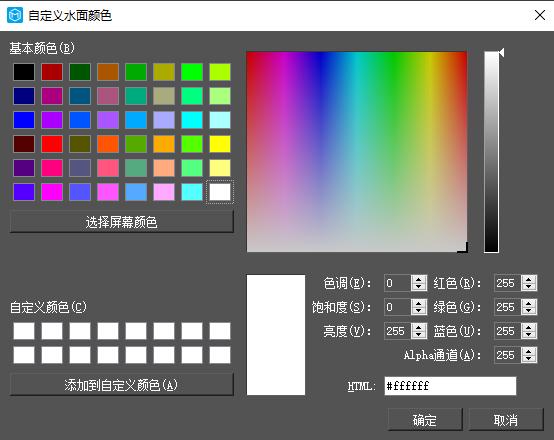Screen dimensions: 554x440
Task: Choose the slate gray-blue basic color swatch
Action: [80, 168]
